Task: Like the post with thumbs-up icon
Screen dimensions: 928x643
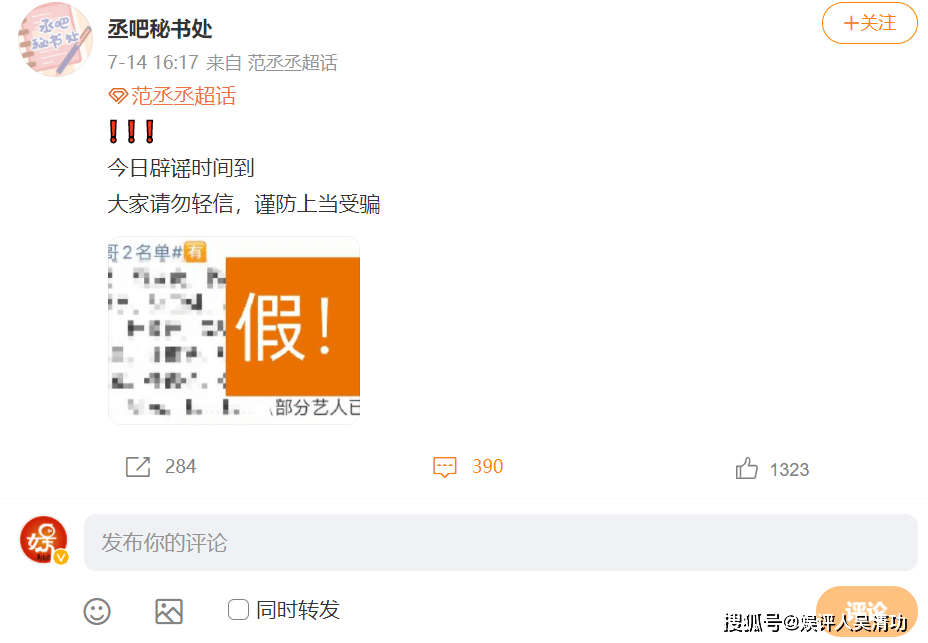Action: click(x=746, y=468)
